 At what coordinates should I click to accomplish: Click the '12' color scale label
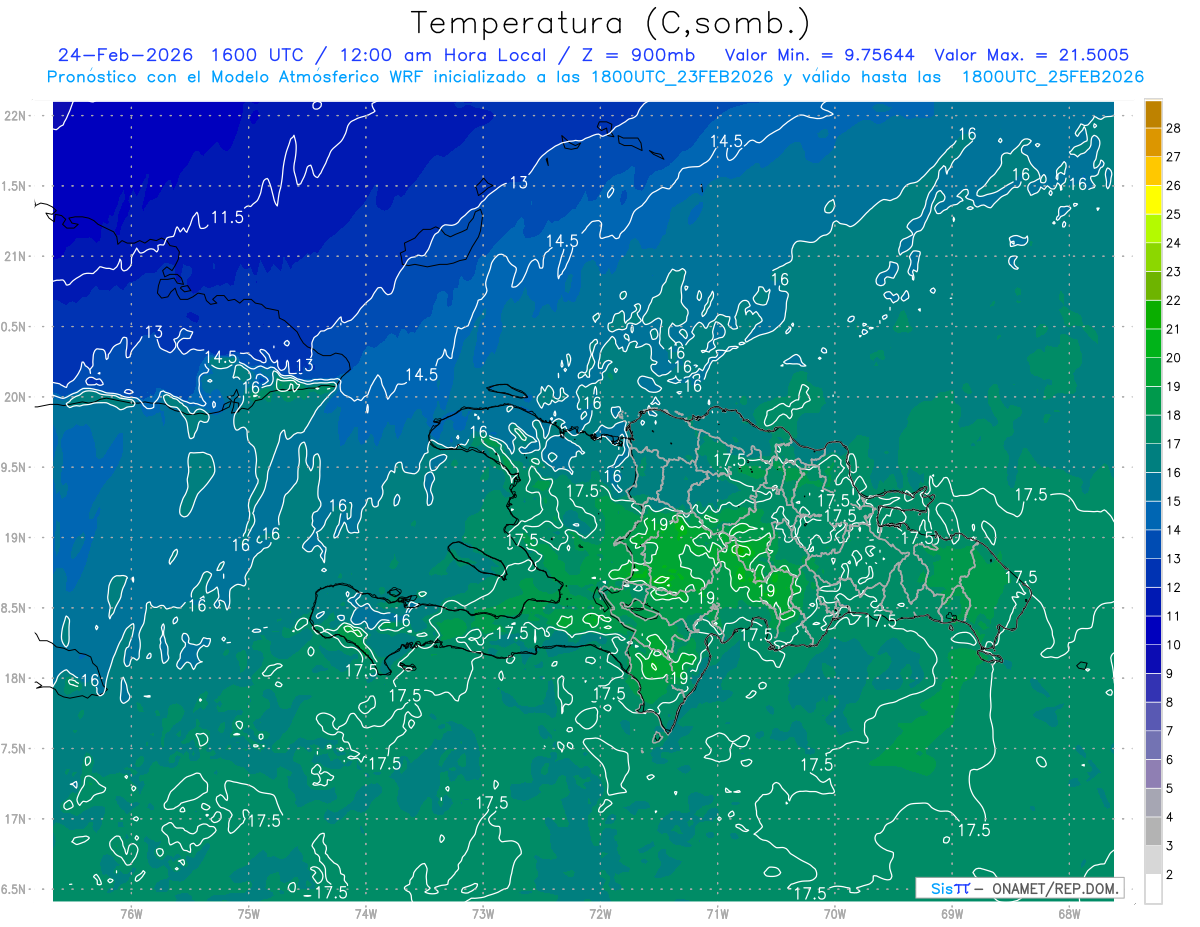coord(1175,587)
